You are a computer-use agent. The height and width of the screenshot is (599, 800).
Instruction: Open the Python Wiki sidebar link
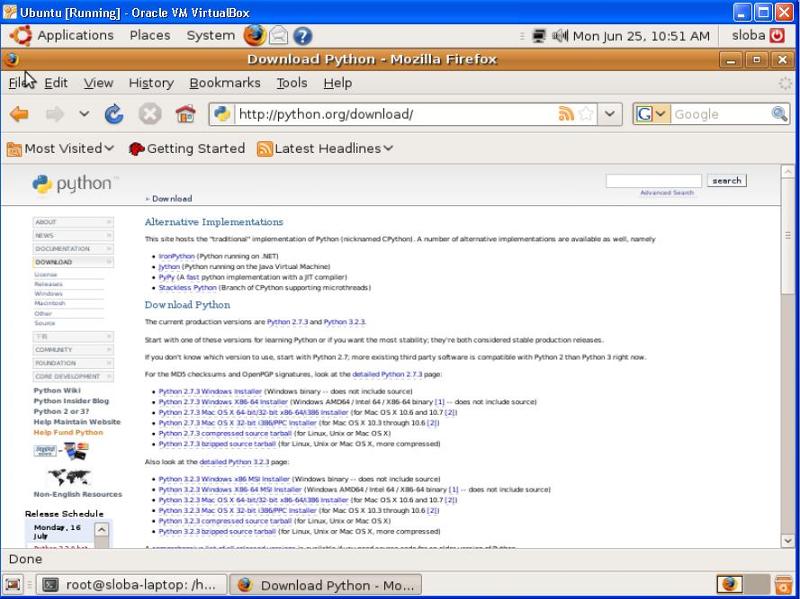tap(57, 390)
